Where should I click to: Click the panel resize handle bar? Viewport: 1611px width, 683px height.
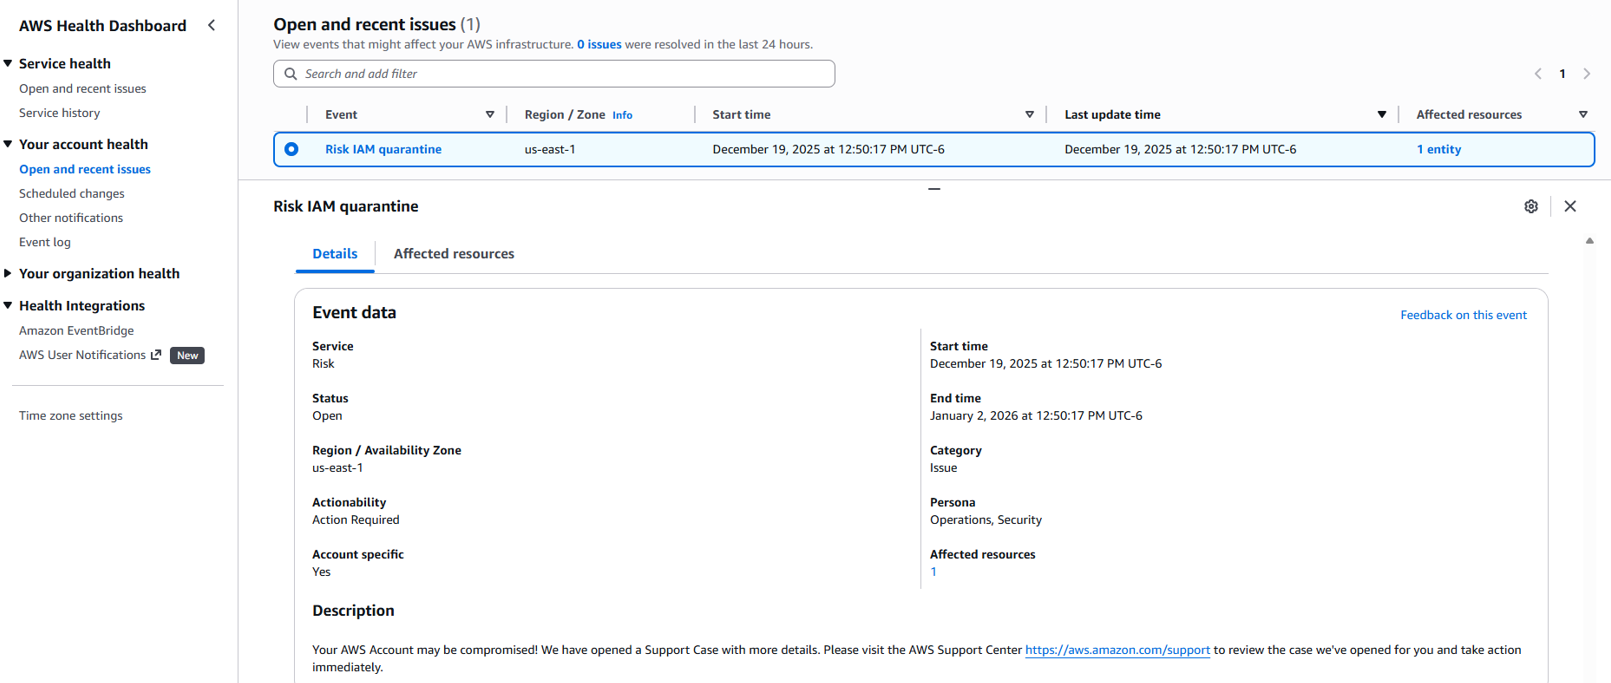[x=934, y=189]
